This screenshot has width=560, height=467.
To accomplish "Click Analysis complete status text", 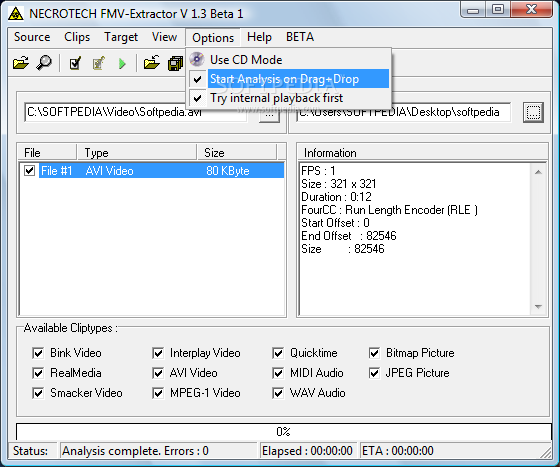I will [x=135, y=451].
